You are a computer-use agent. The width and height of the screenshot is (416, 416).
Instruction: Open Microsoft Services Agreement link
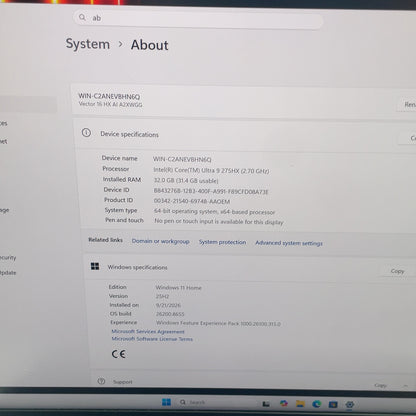[148, 331]
